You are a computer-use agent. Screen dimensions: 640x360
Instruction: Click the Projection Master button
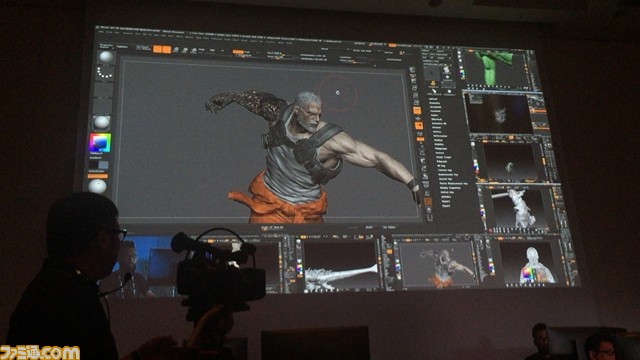[106, 46]
